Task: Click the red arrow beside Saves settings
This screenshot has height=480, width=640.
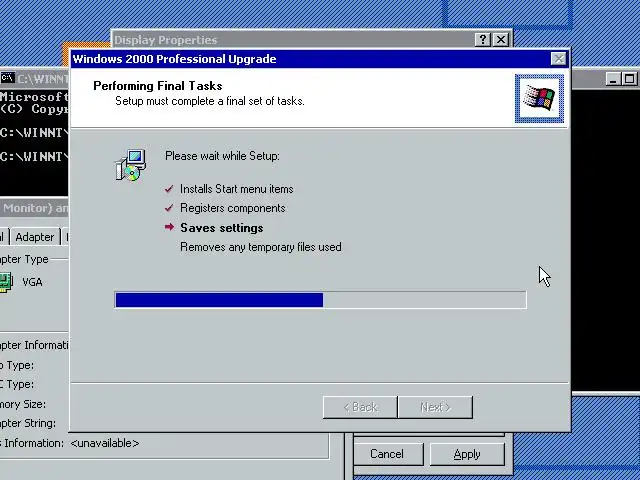Action: pos(169,227)
